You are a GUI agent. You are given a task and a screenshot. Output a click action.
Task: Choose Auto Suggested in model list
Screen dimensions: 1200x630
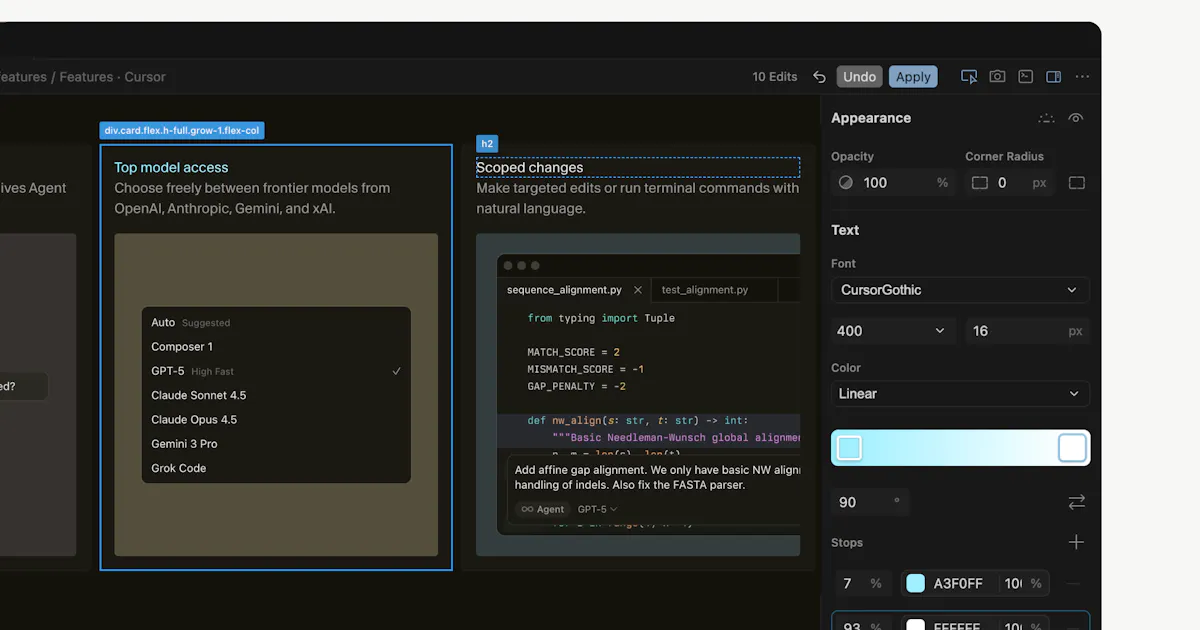tap(276, 323)
